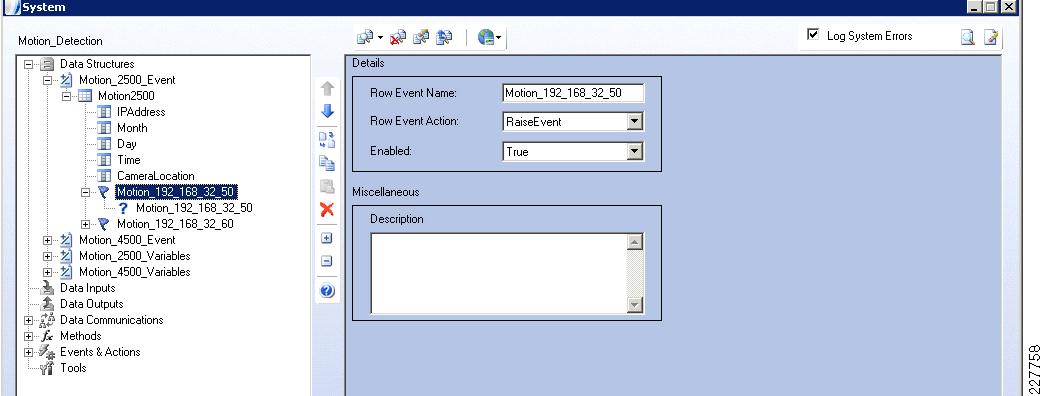Viewport: 1041px width, 396px height.
Task: Click the copy icon in vertical toolbar
Action: (327, 163)
